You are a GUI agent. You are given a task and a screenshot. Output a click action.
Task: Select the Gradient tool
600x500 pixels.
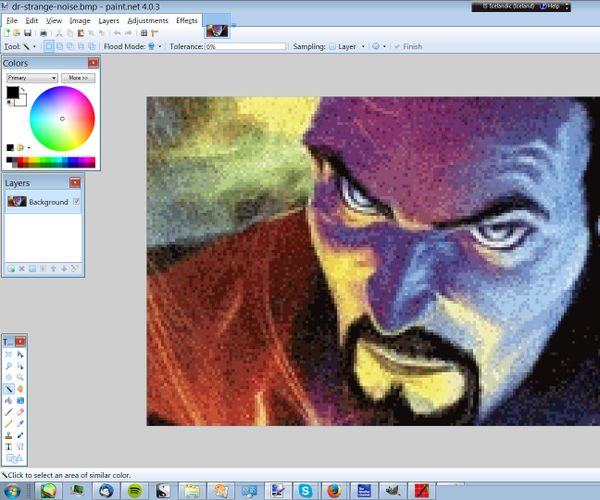point(20,401)
